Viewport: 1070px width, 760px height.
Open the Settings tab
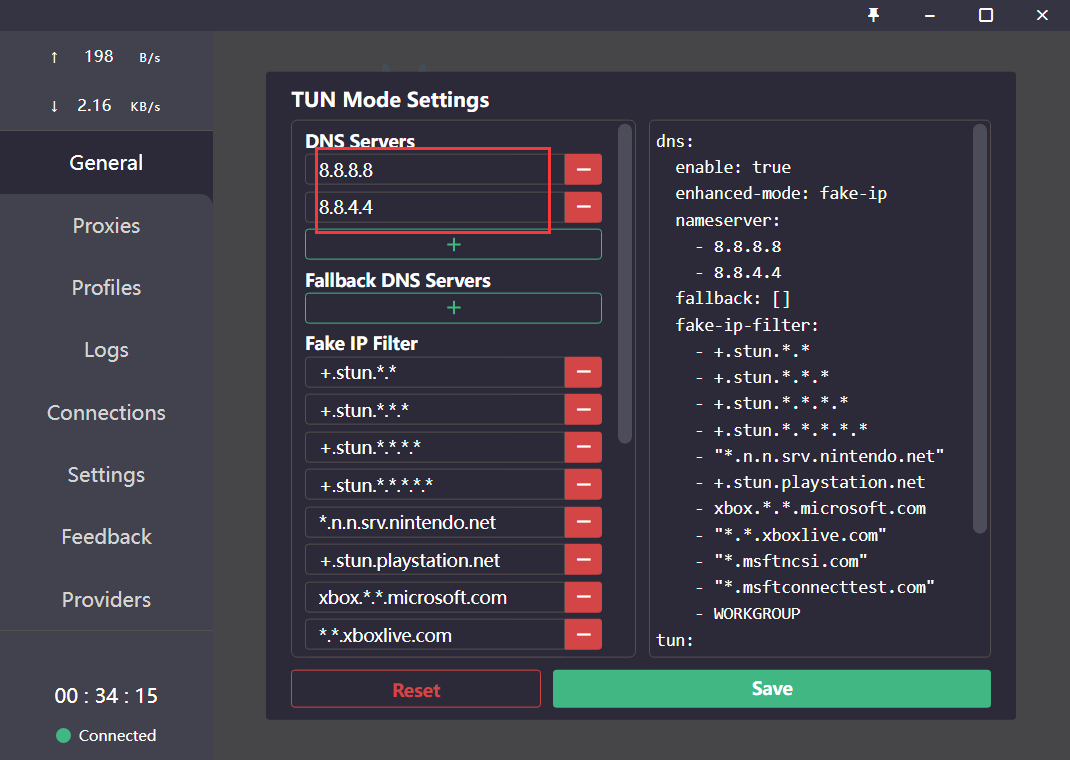[106, 474]
